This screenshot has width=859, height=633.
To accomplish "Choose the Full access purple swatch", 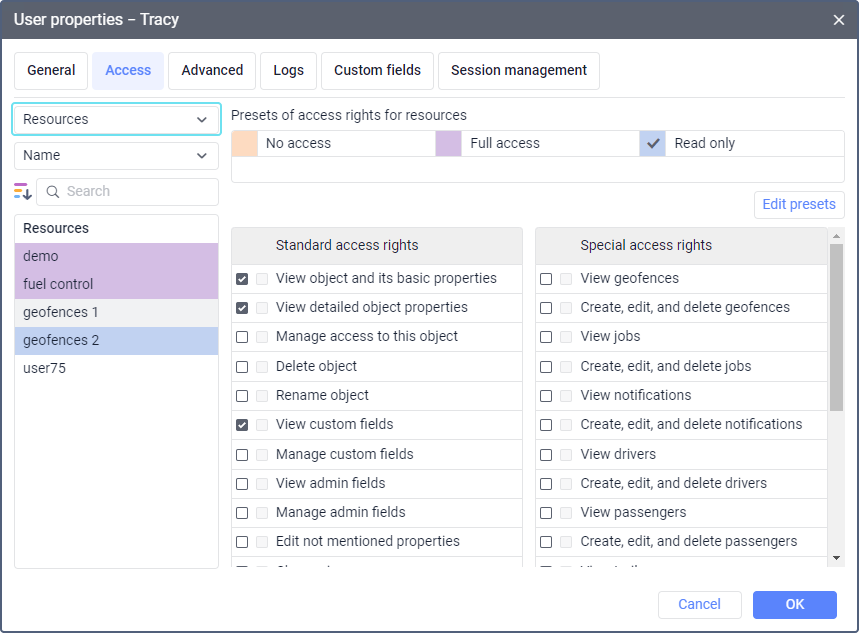I will (448, 143).
